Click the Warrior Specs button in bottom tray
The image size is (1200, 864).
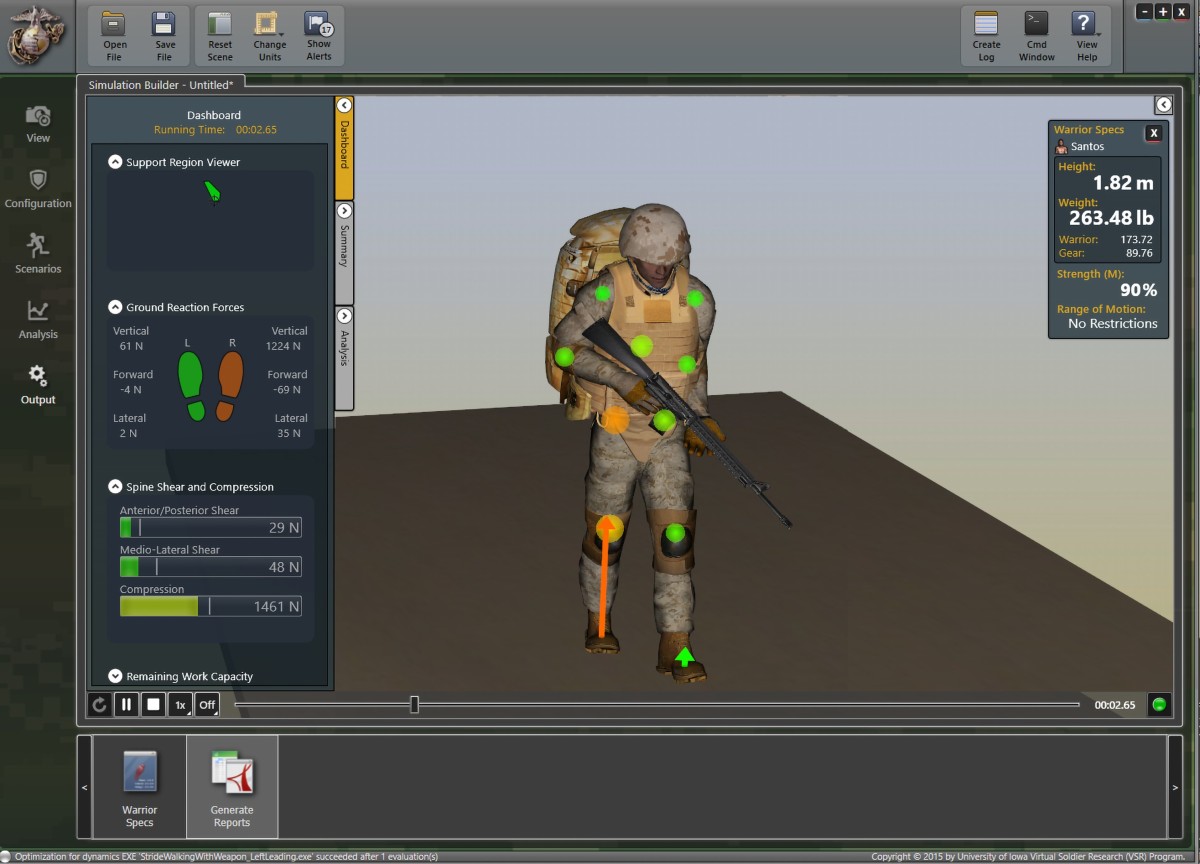click(140, 787)
